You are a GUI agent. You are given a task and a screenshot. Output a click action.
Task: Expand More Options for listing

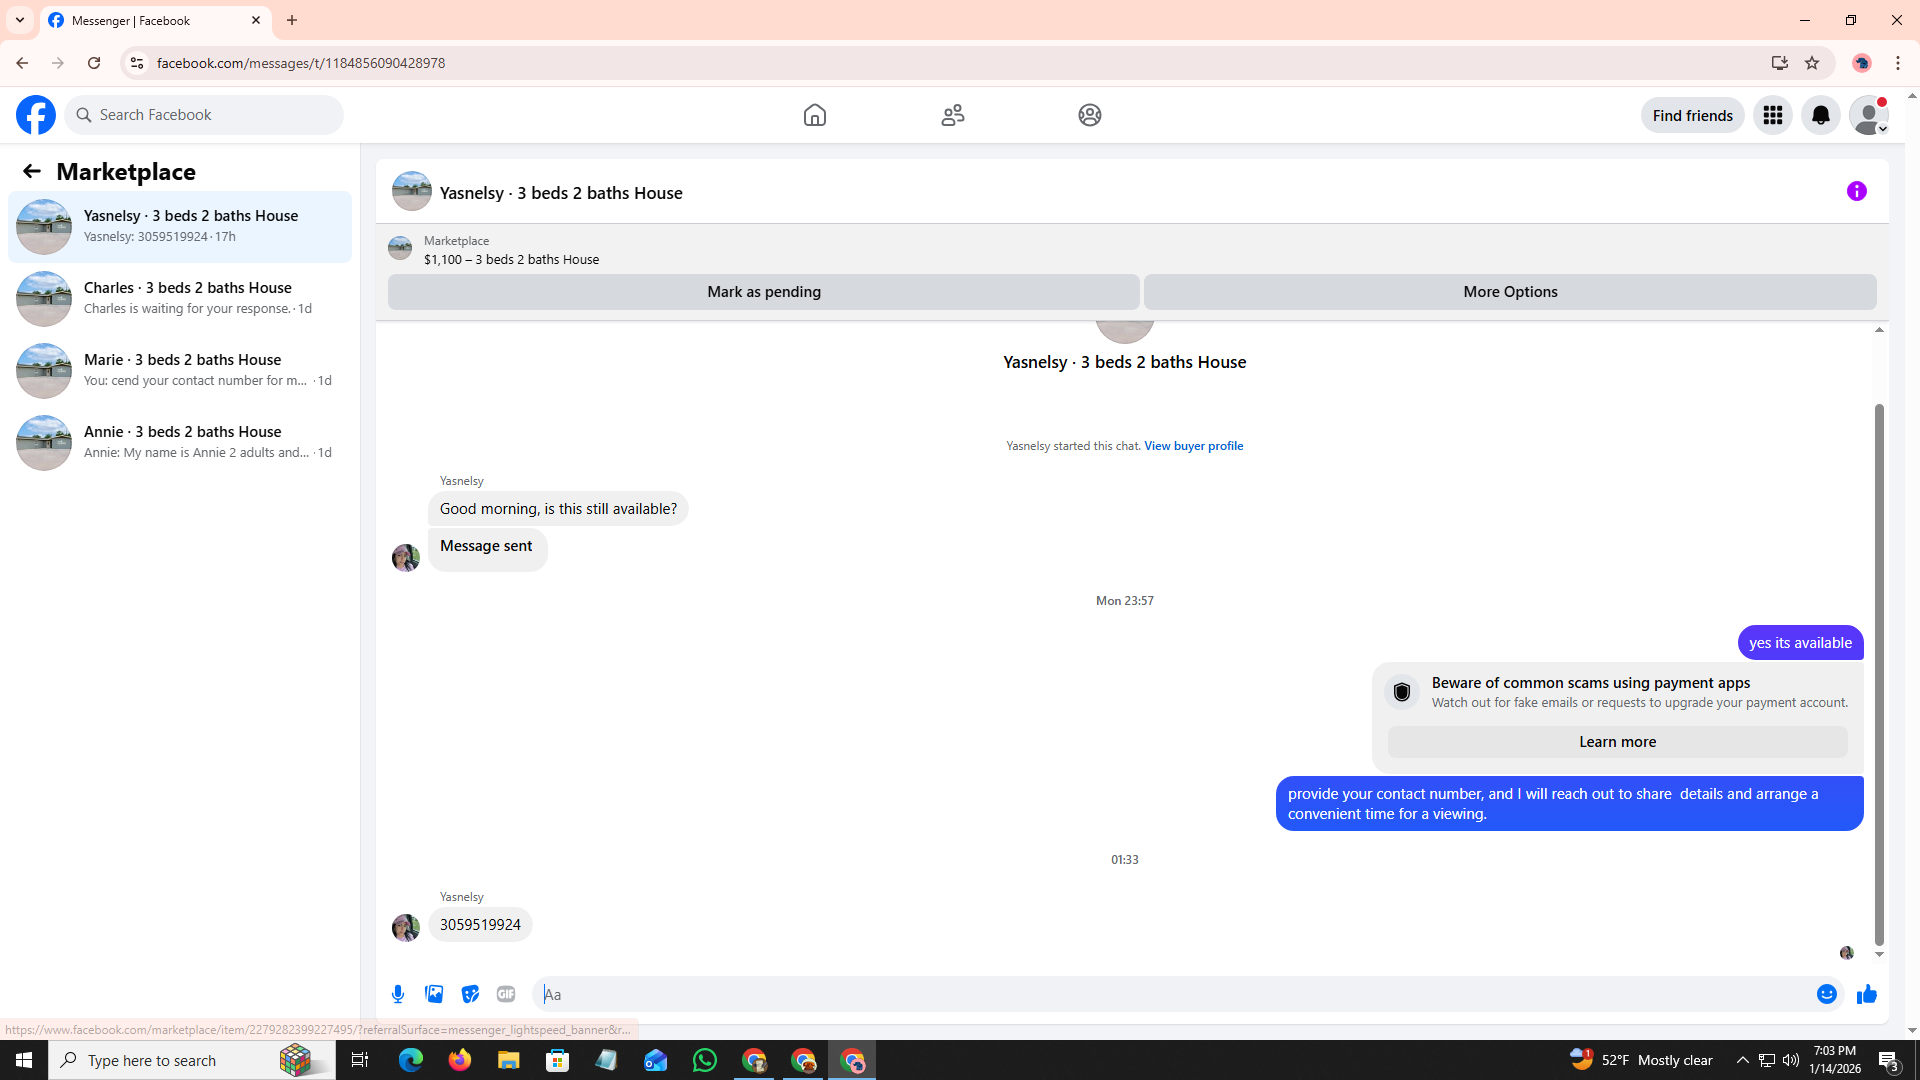pos(1509,292)
